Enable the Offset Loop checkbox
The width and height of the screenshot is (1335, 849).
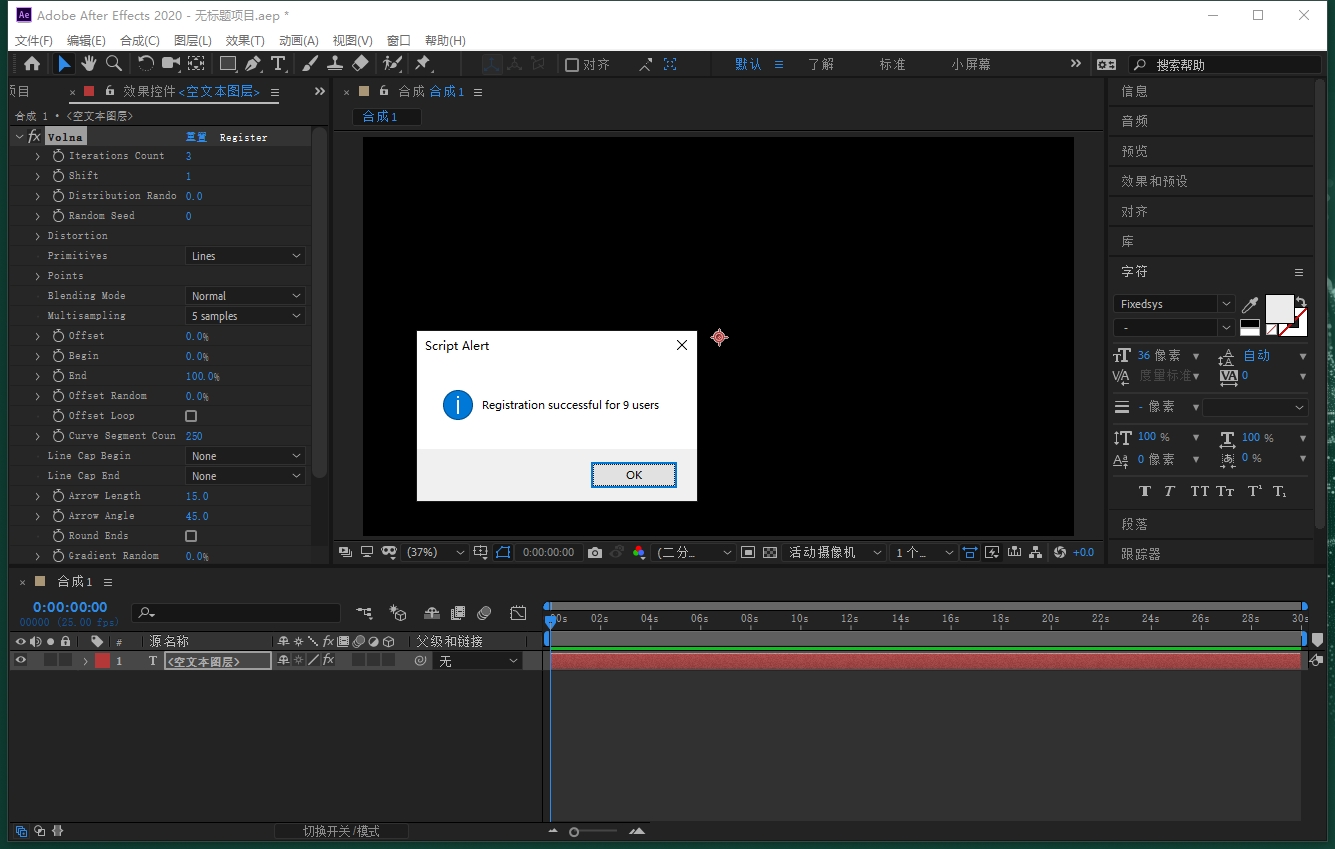point(191,416)
